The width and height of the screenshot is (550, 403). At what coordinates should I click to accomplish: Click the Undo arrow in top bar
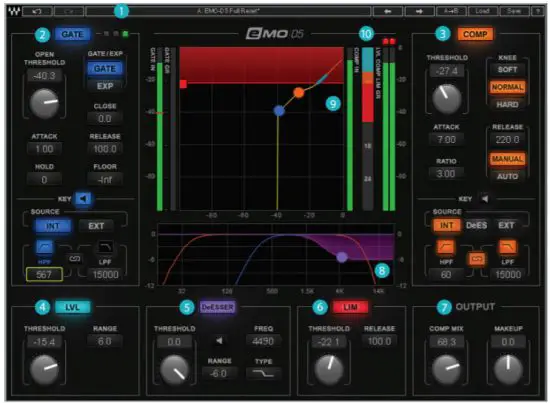click(37, 11)
